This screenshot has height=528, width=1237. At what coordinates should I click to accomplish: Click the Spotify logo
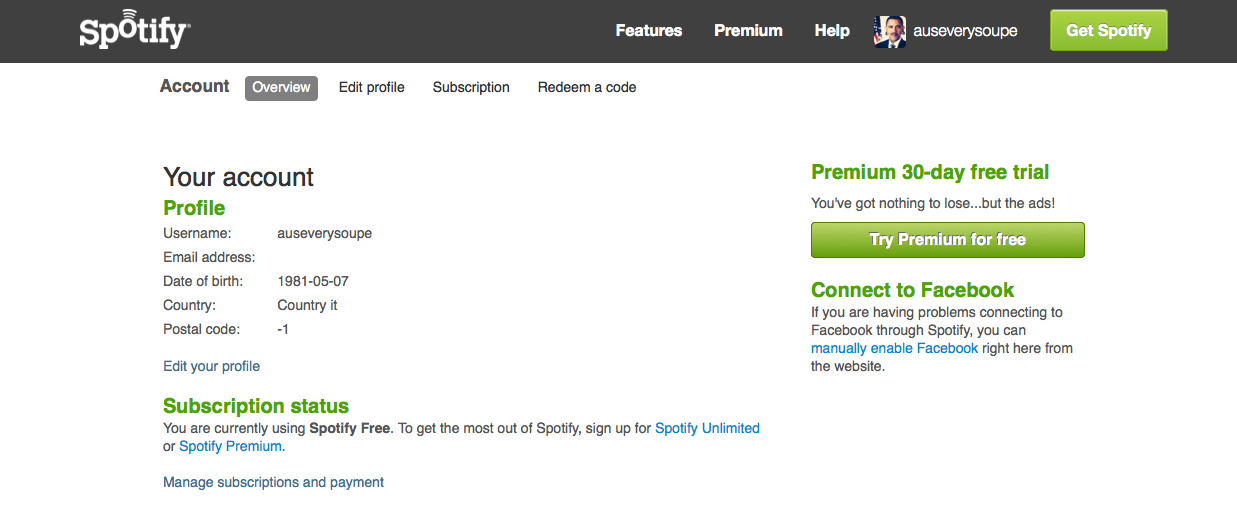(x=135, y=31)
